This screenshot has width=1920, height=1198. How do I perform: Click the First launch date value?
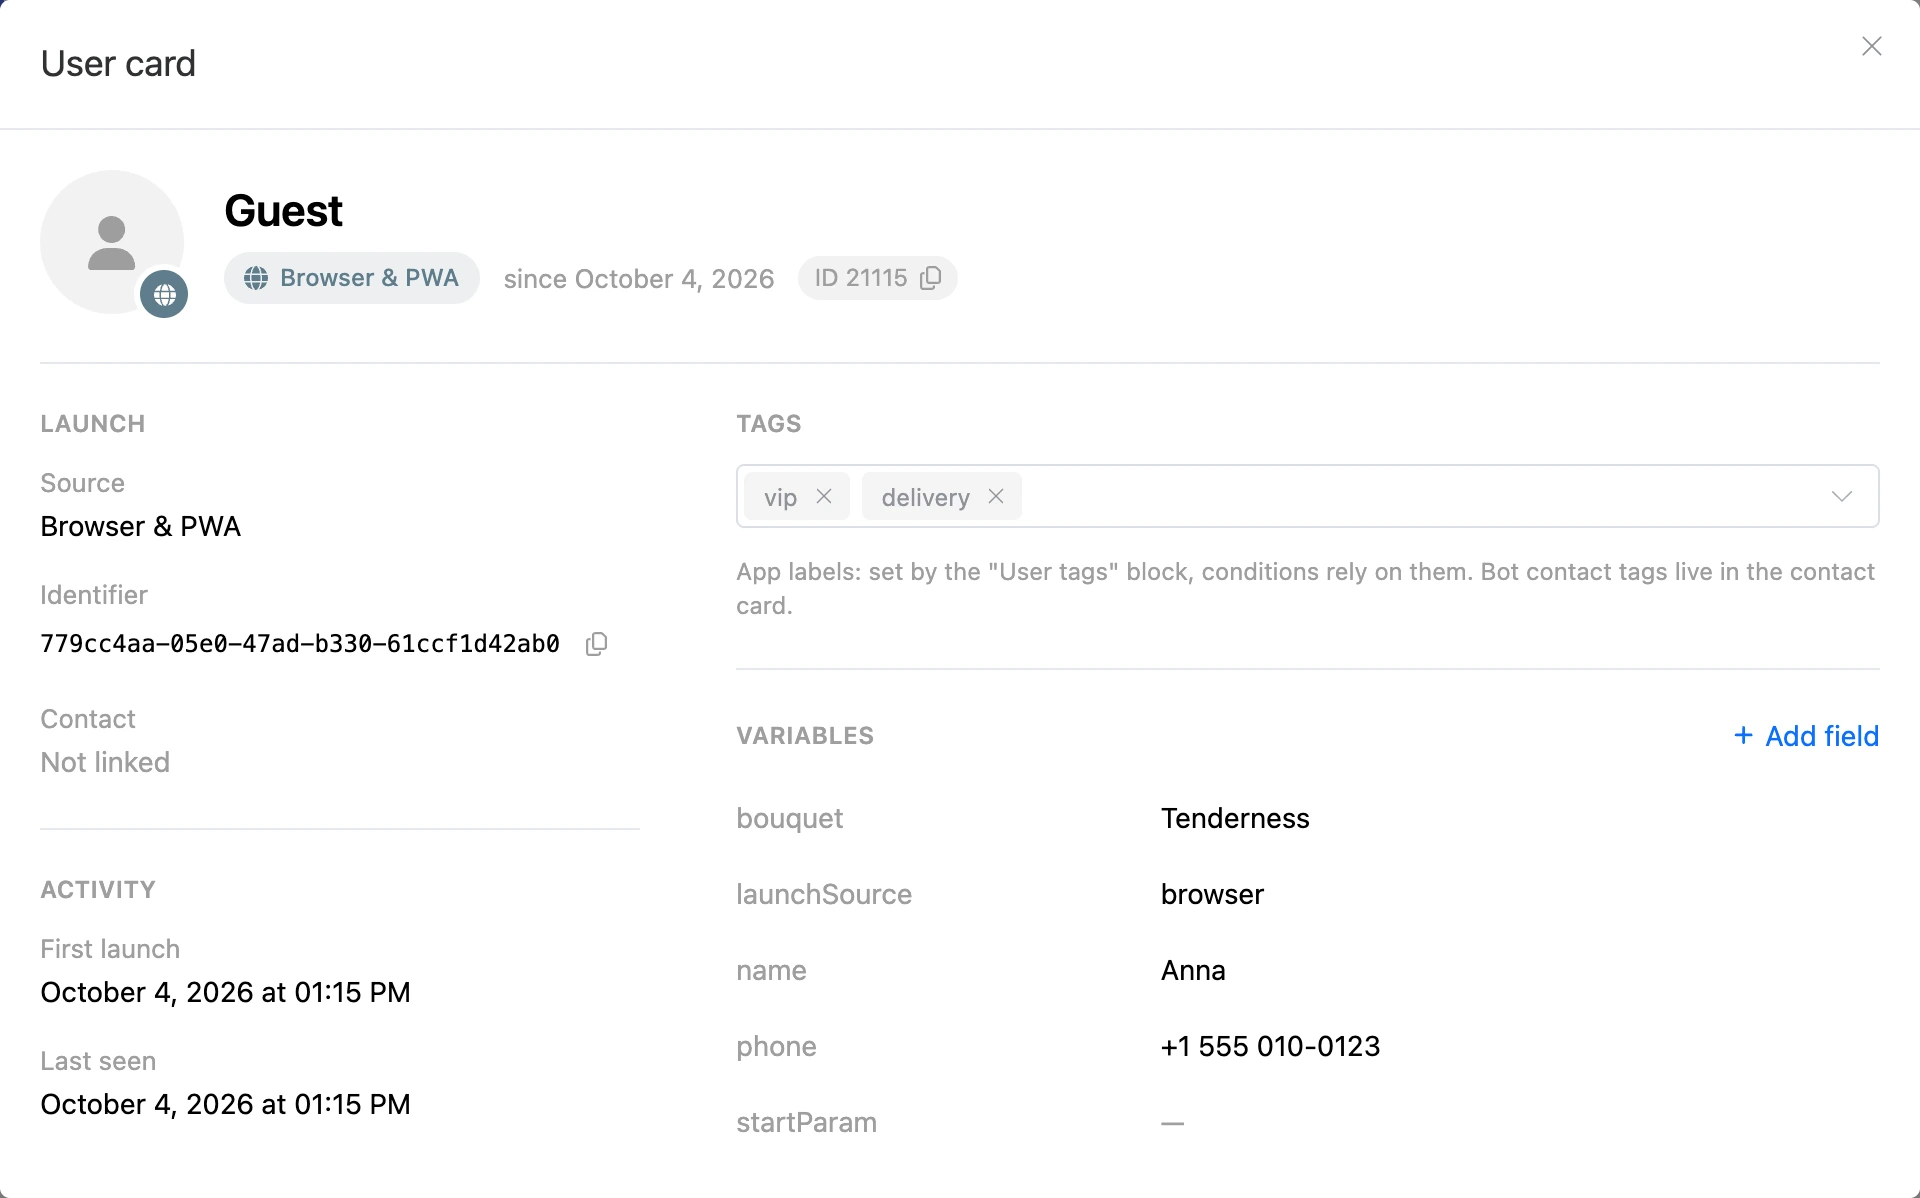(226, 992)
